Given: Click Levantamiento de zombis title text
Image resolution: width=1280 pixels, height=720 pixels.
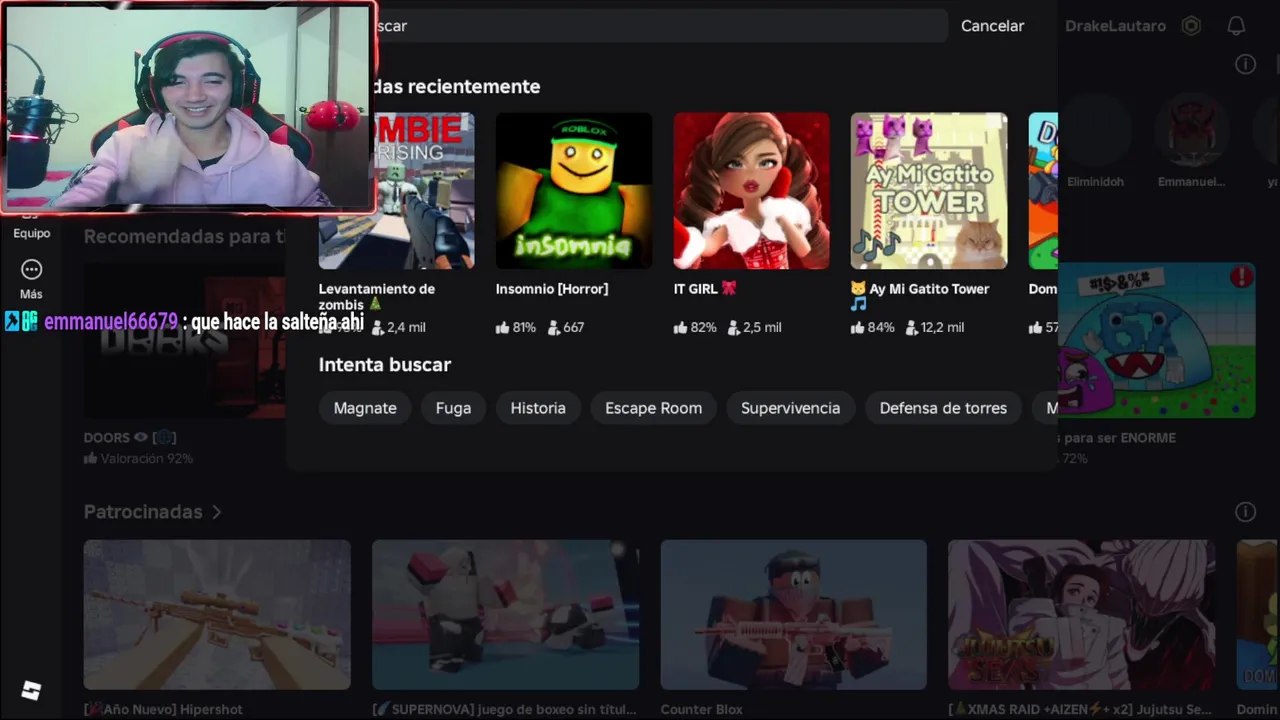Looking at the screenshot, I should click(x=377, y=296).
